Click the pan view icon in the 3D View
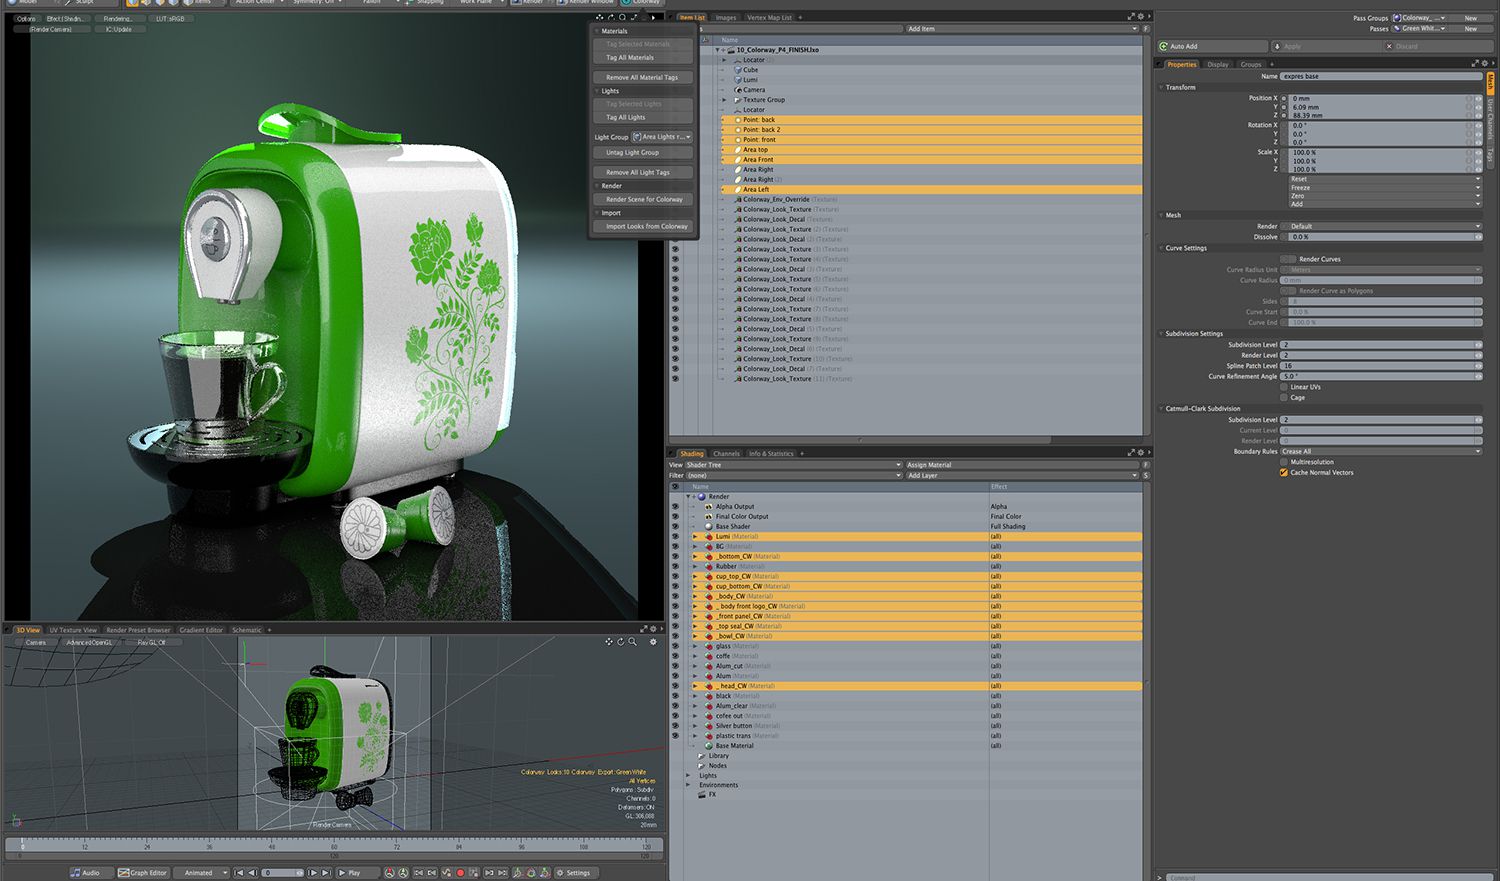This screenshot has width=1500, height=881. coord(609,642)
